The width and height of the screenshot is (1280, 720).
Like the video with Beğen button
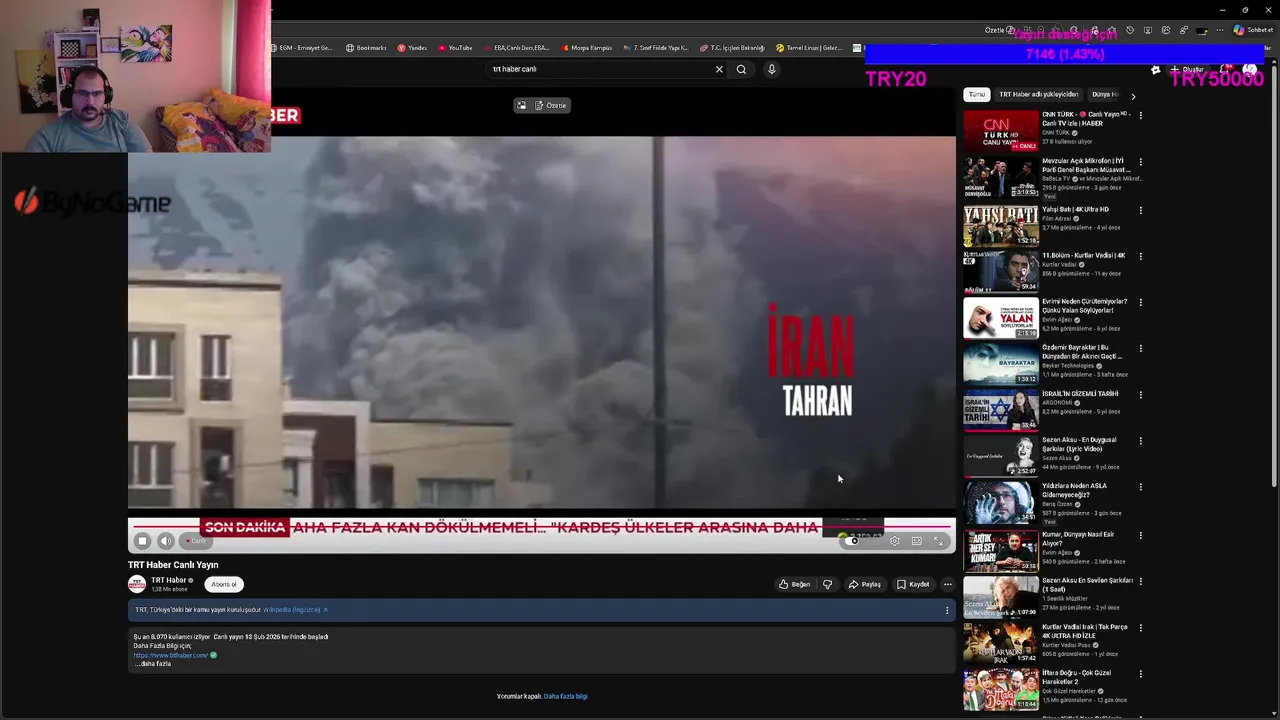(x=794, y=584)
